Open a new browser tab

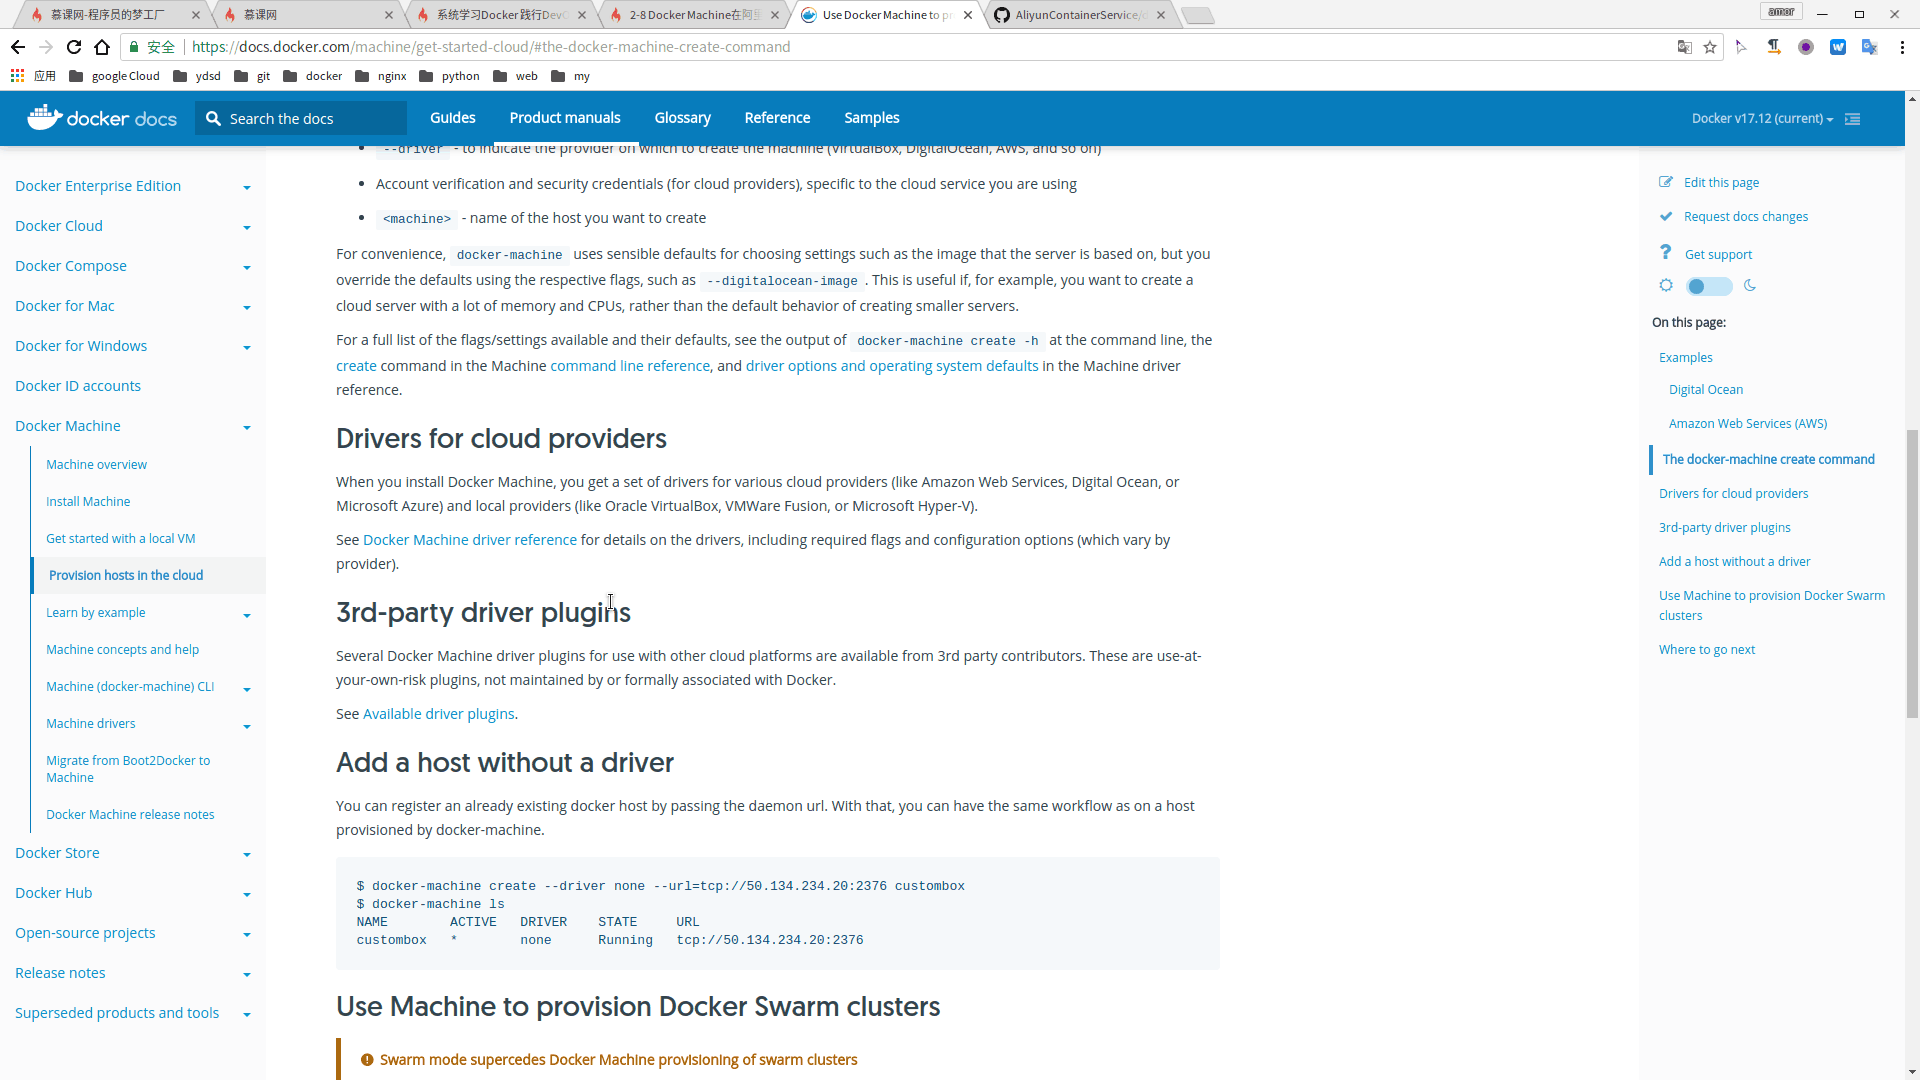coord(1197,15)
